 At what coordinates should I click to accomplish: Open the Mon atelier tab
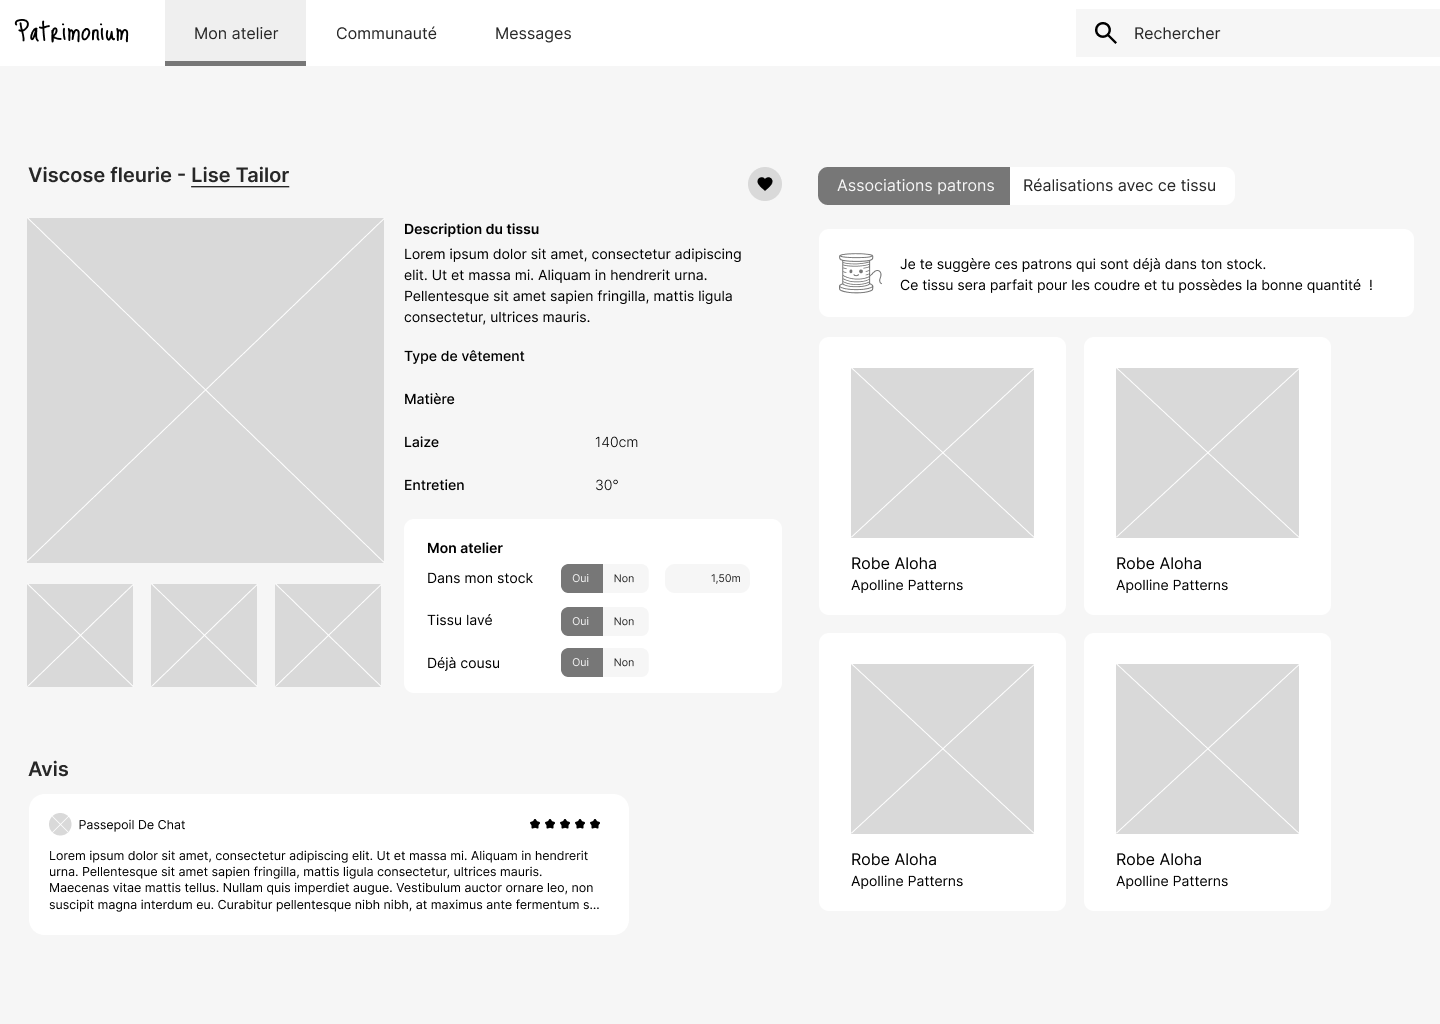point(236,33)
